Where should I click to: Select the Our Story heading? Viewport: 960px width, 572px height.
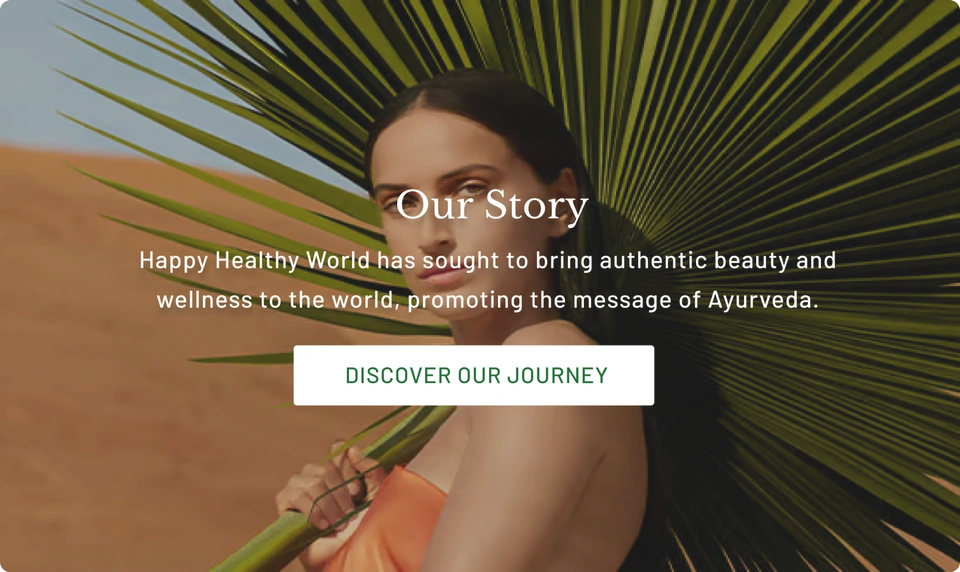click(x=492, y=205)
